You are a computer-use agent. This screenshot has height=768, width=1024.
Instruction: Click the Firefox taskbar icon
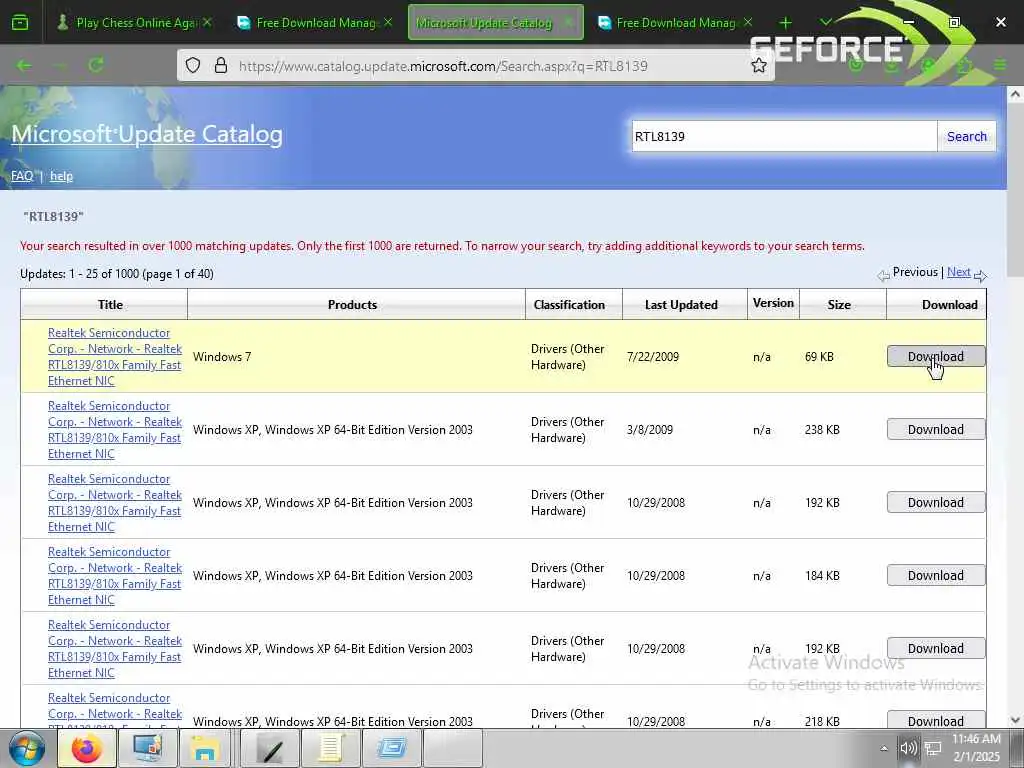tap(87, 748)
